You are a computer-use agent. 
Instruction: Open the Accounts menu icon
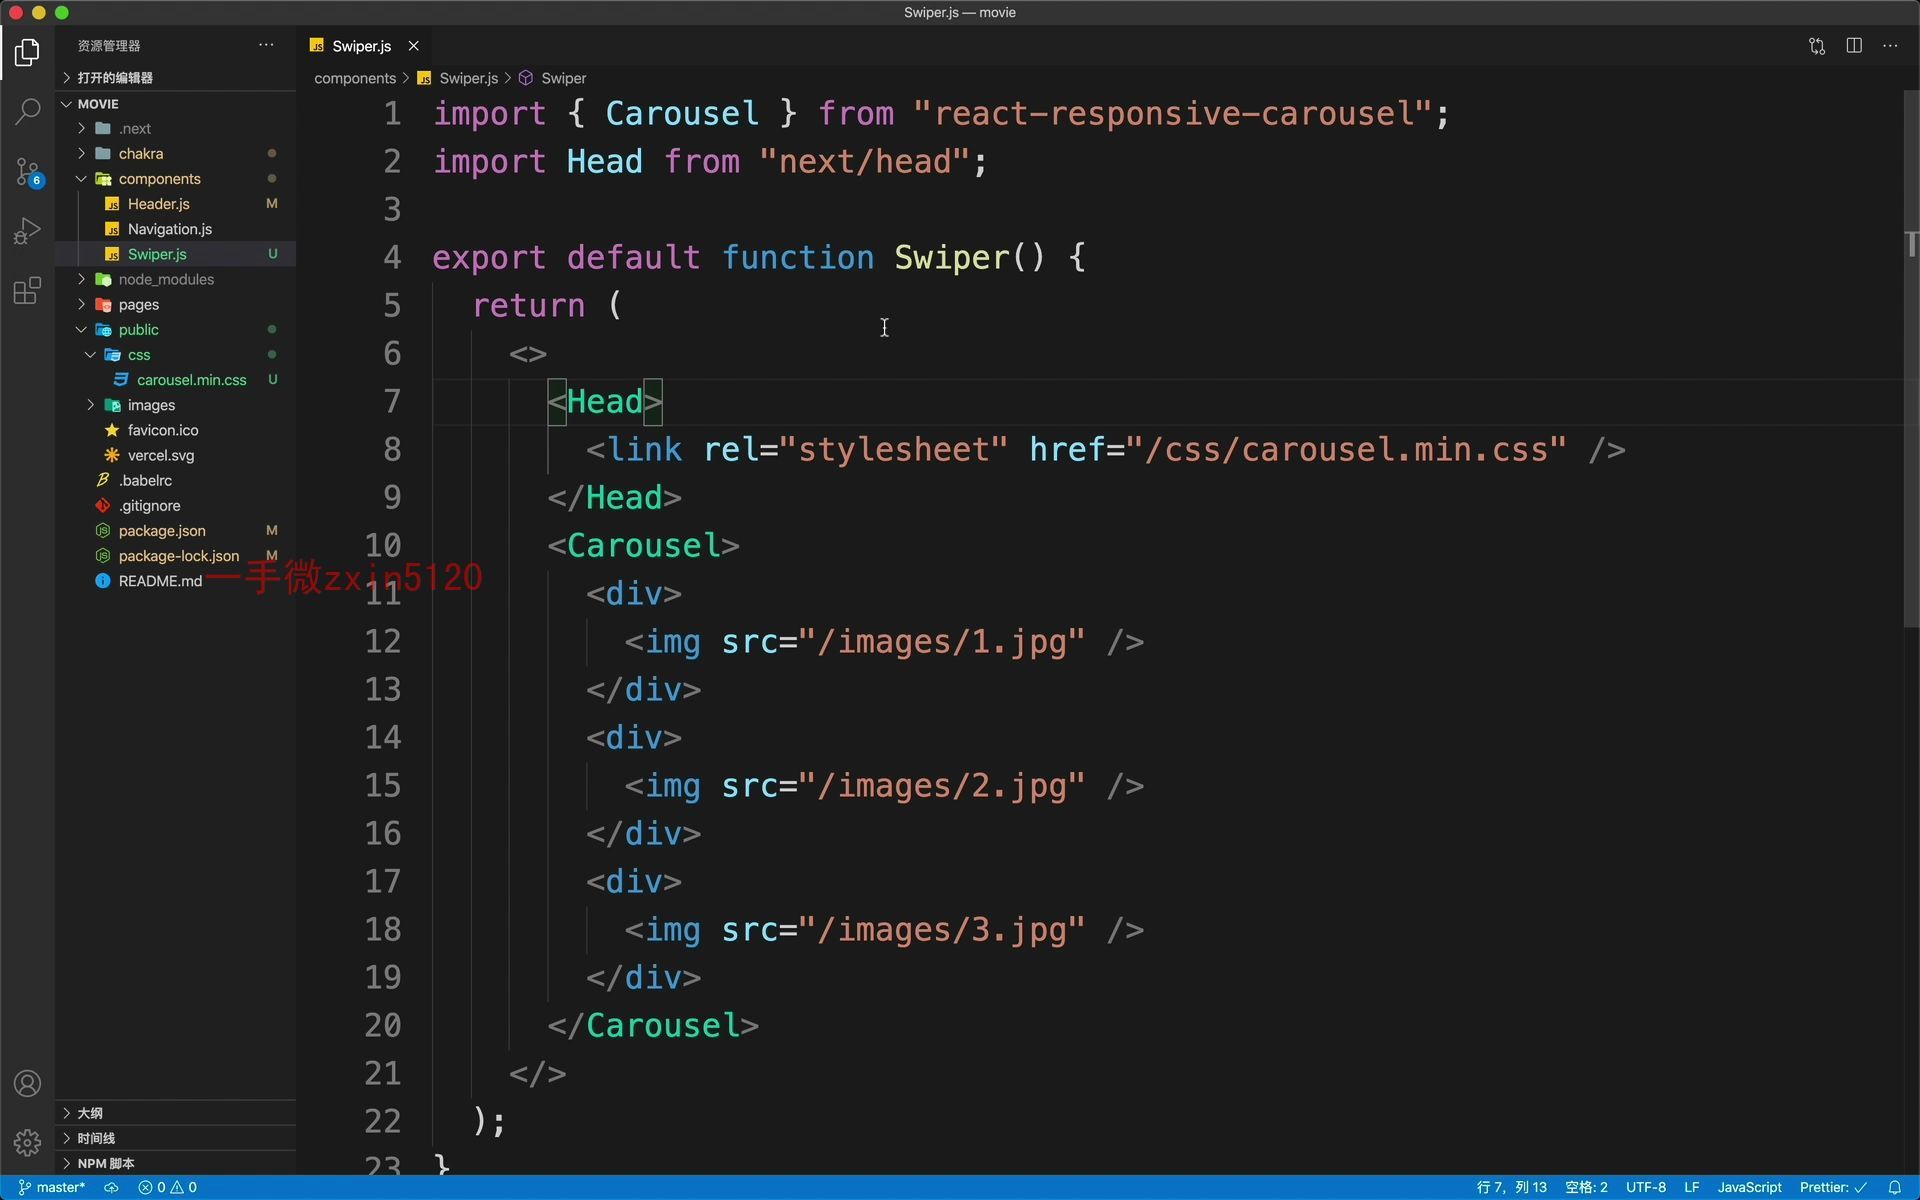click(27, 1083)
